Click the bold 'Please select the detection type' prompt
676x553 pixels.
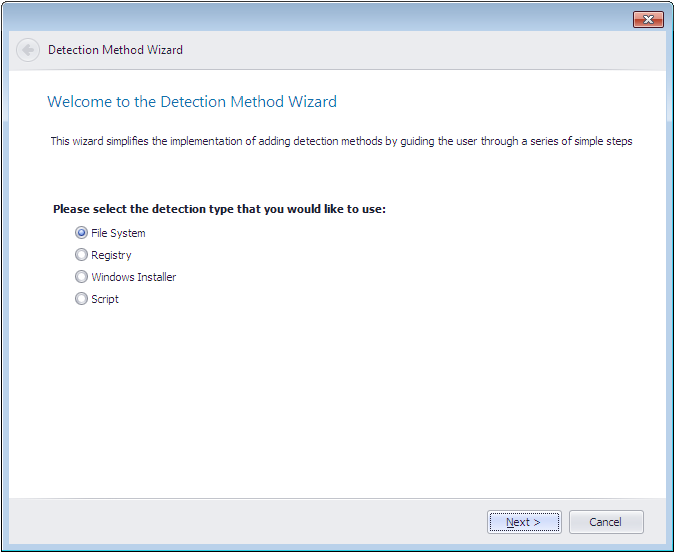click(x=219, y=209)
